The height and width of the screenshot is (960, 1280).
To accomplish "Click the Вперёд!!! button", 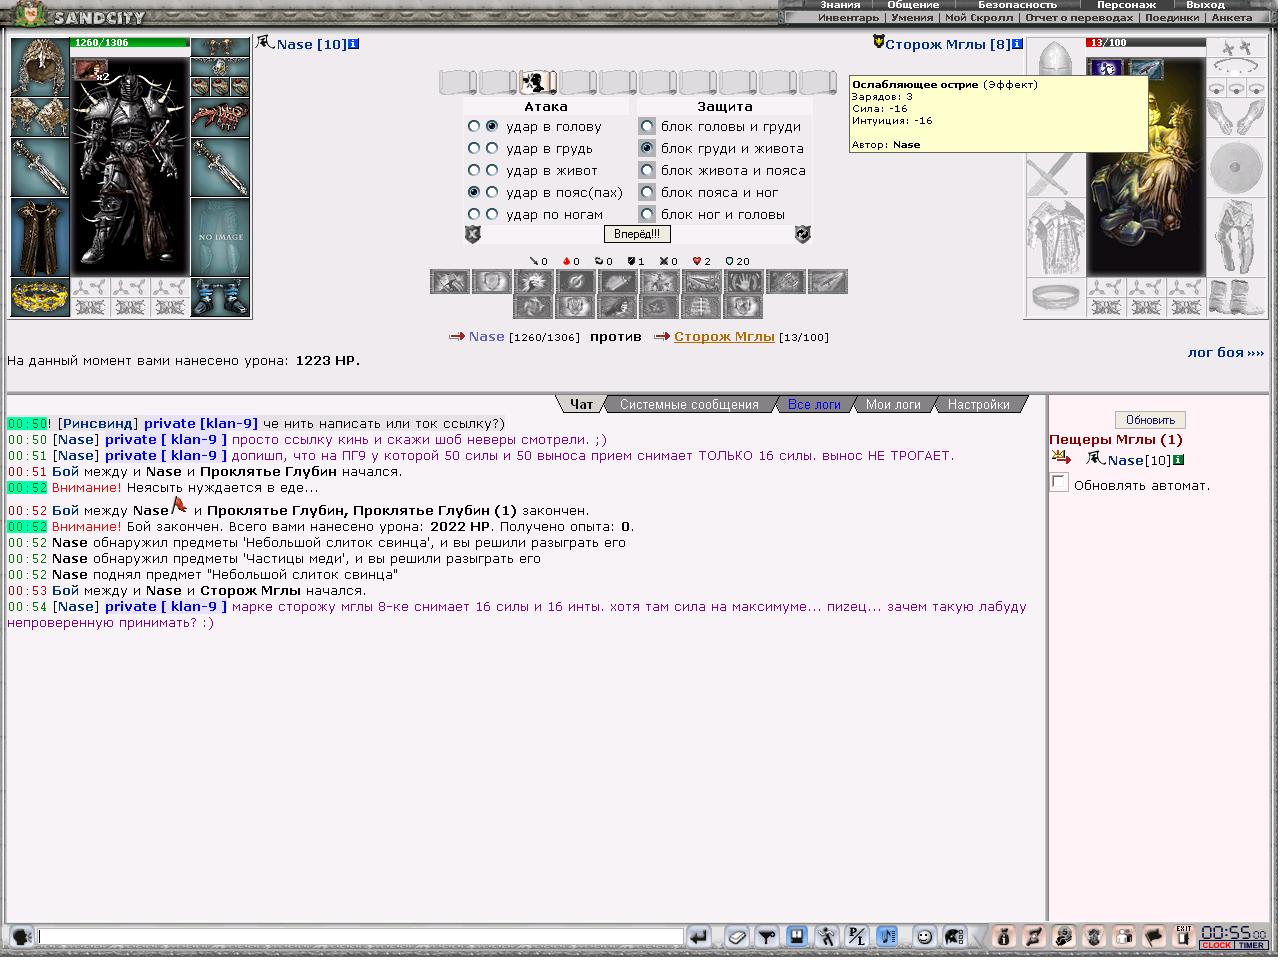I will 637,234.
